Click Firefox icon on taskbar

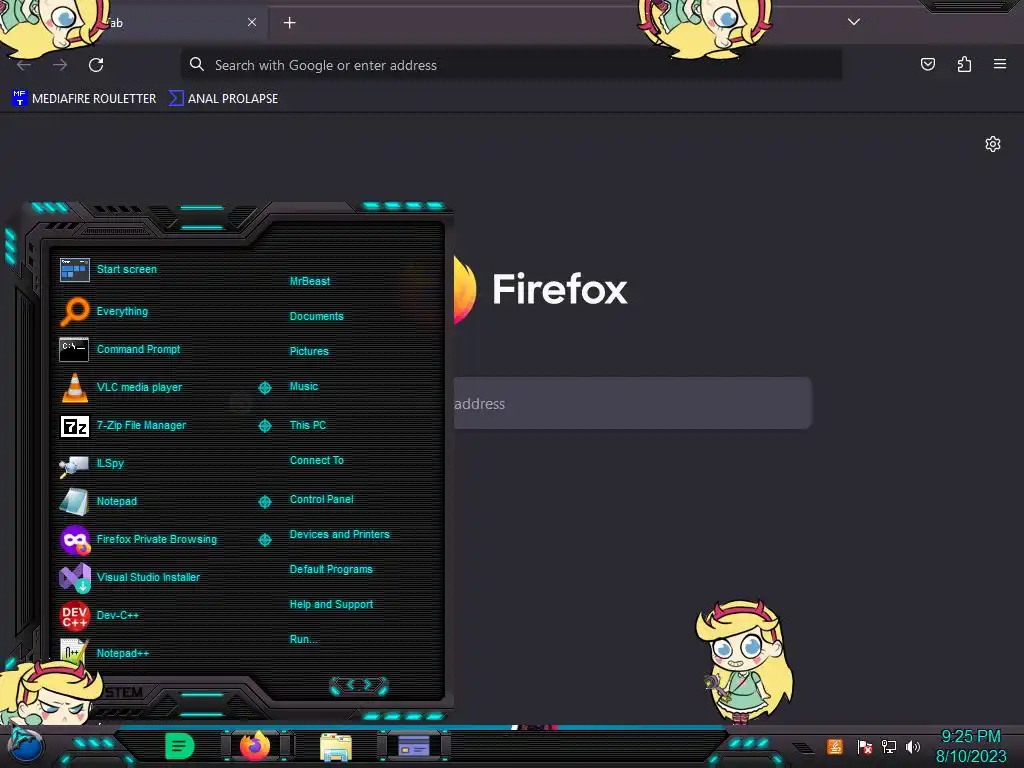[255, 746]
